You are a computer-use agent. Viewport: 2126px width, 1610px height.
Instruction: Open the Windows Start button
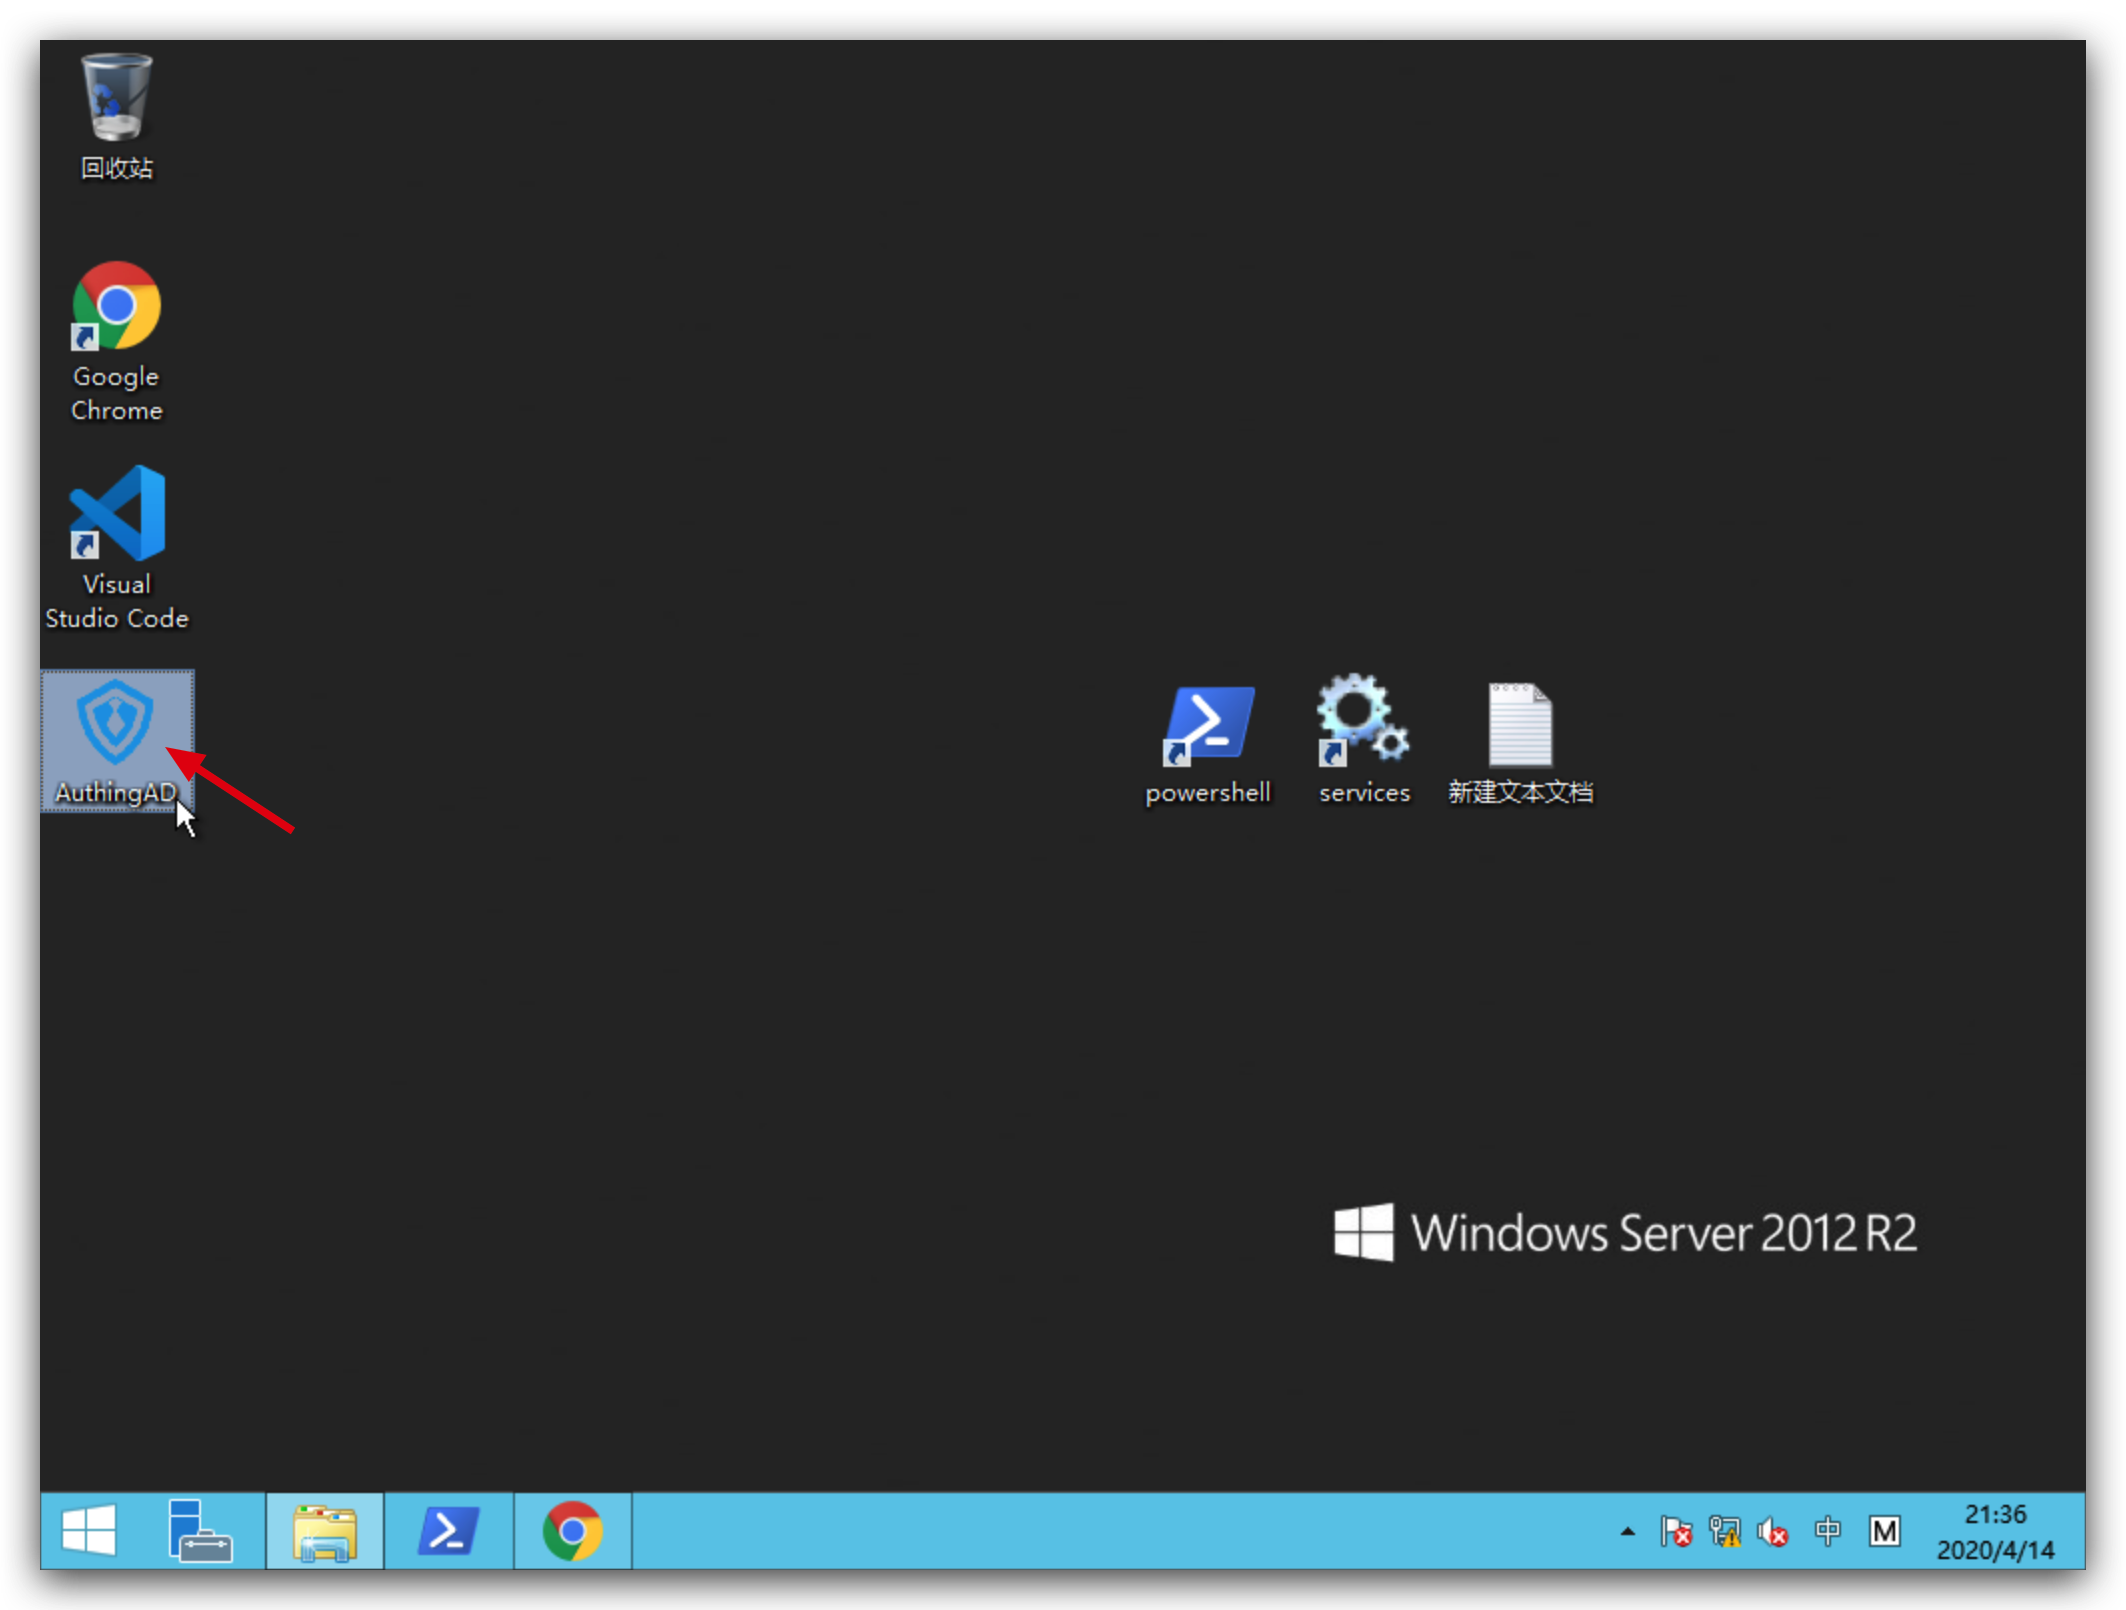coord(89,1530)
